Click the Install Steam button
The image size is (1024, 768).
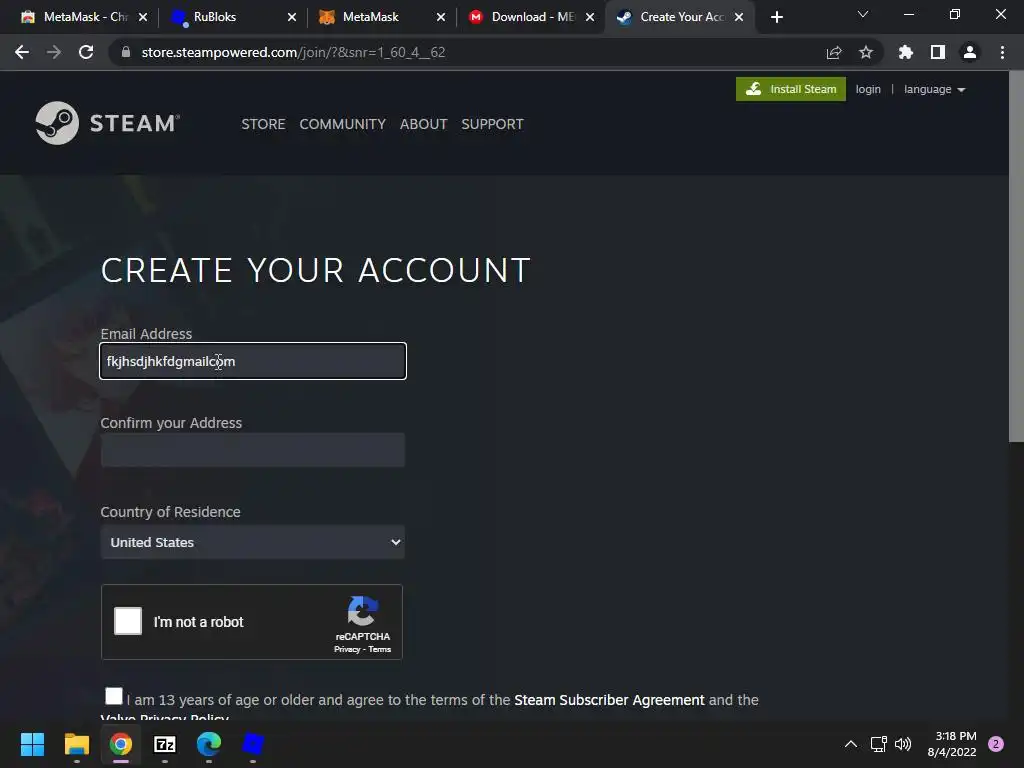[x=790, y=89]
